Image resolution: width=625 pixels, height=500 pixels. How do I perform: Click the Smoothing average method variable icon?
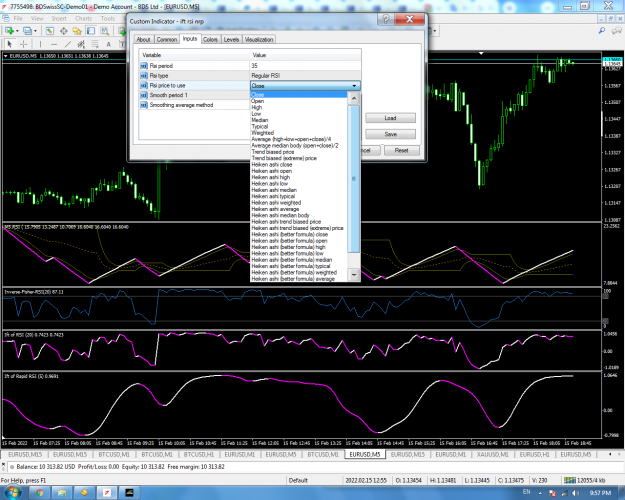(x=144, y=105)
